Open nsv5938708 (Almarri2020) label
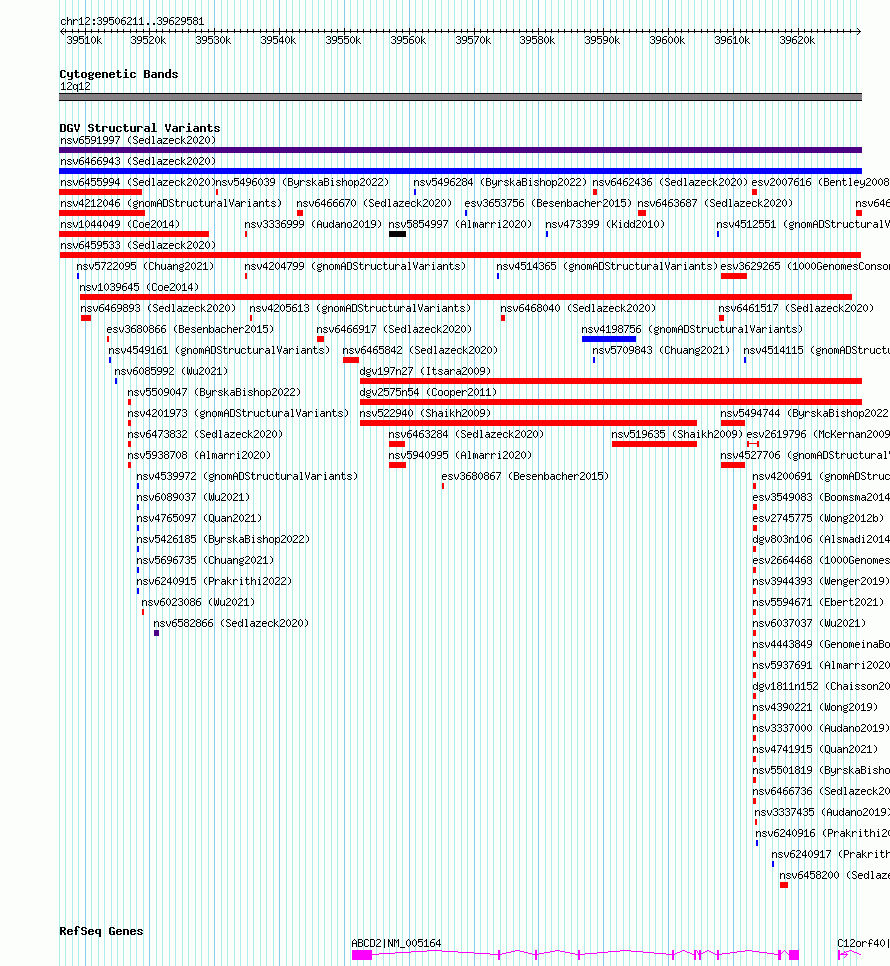Image resolution: width=890 pixels, height=966 pixels. 200,455
